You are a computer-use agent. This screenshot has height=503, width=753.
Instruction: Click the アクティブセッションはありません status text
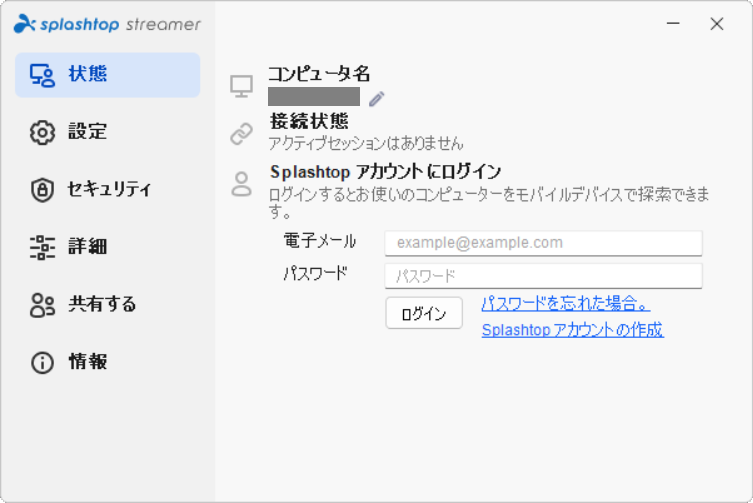coord(365,143)
